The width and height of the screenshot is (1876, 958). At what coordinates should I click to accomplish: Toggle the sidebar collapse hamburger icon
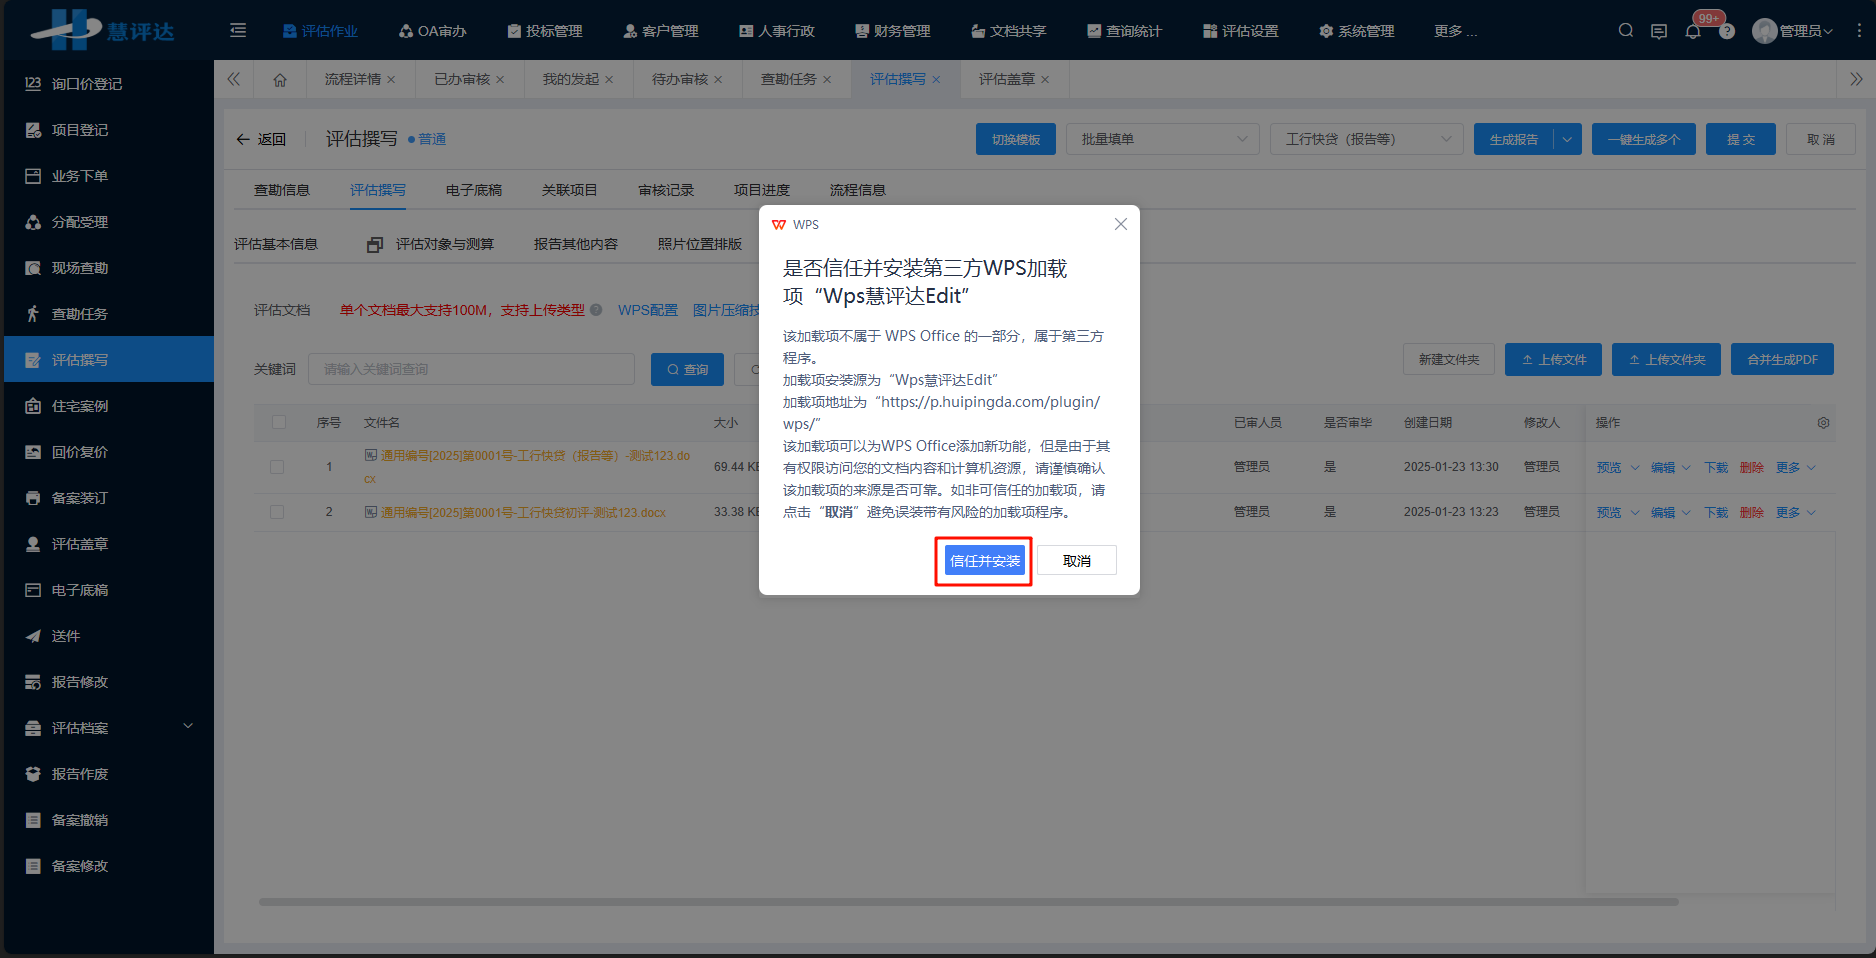click(x=238, y=31)
